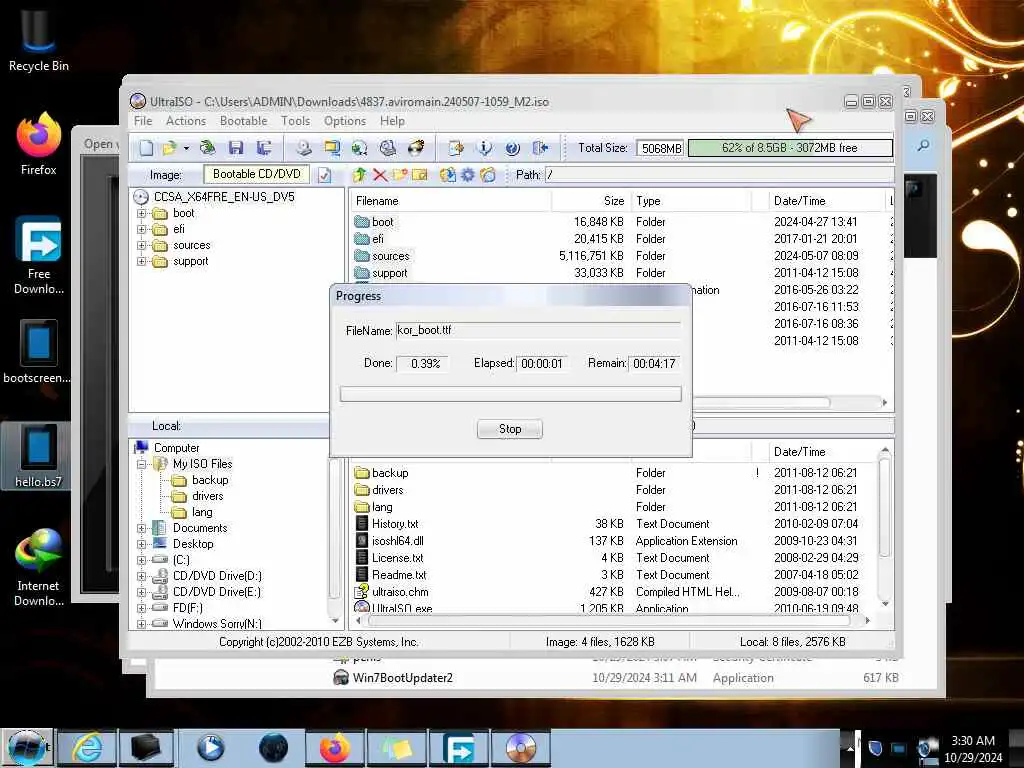This screenshot has width=1024, height=768.
Task: Click the Rename folder icon
Action: (x=419, y=175)
